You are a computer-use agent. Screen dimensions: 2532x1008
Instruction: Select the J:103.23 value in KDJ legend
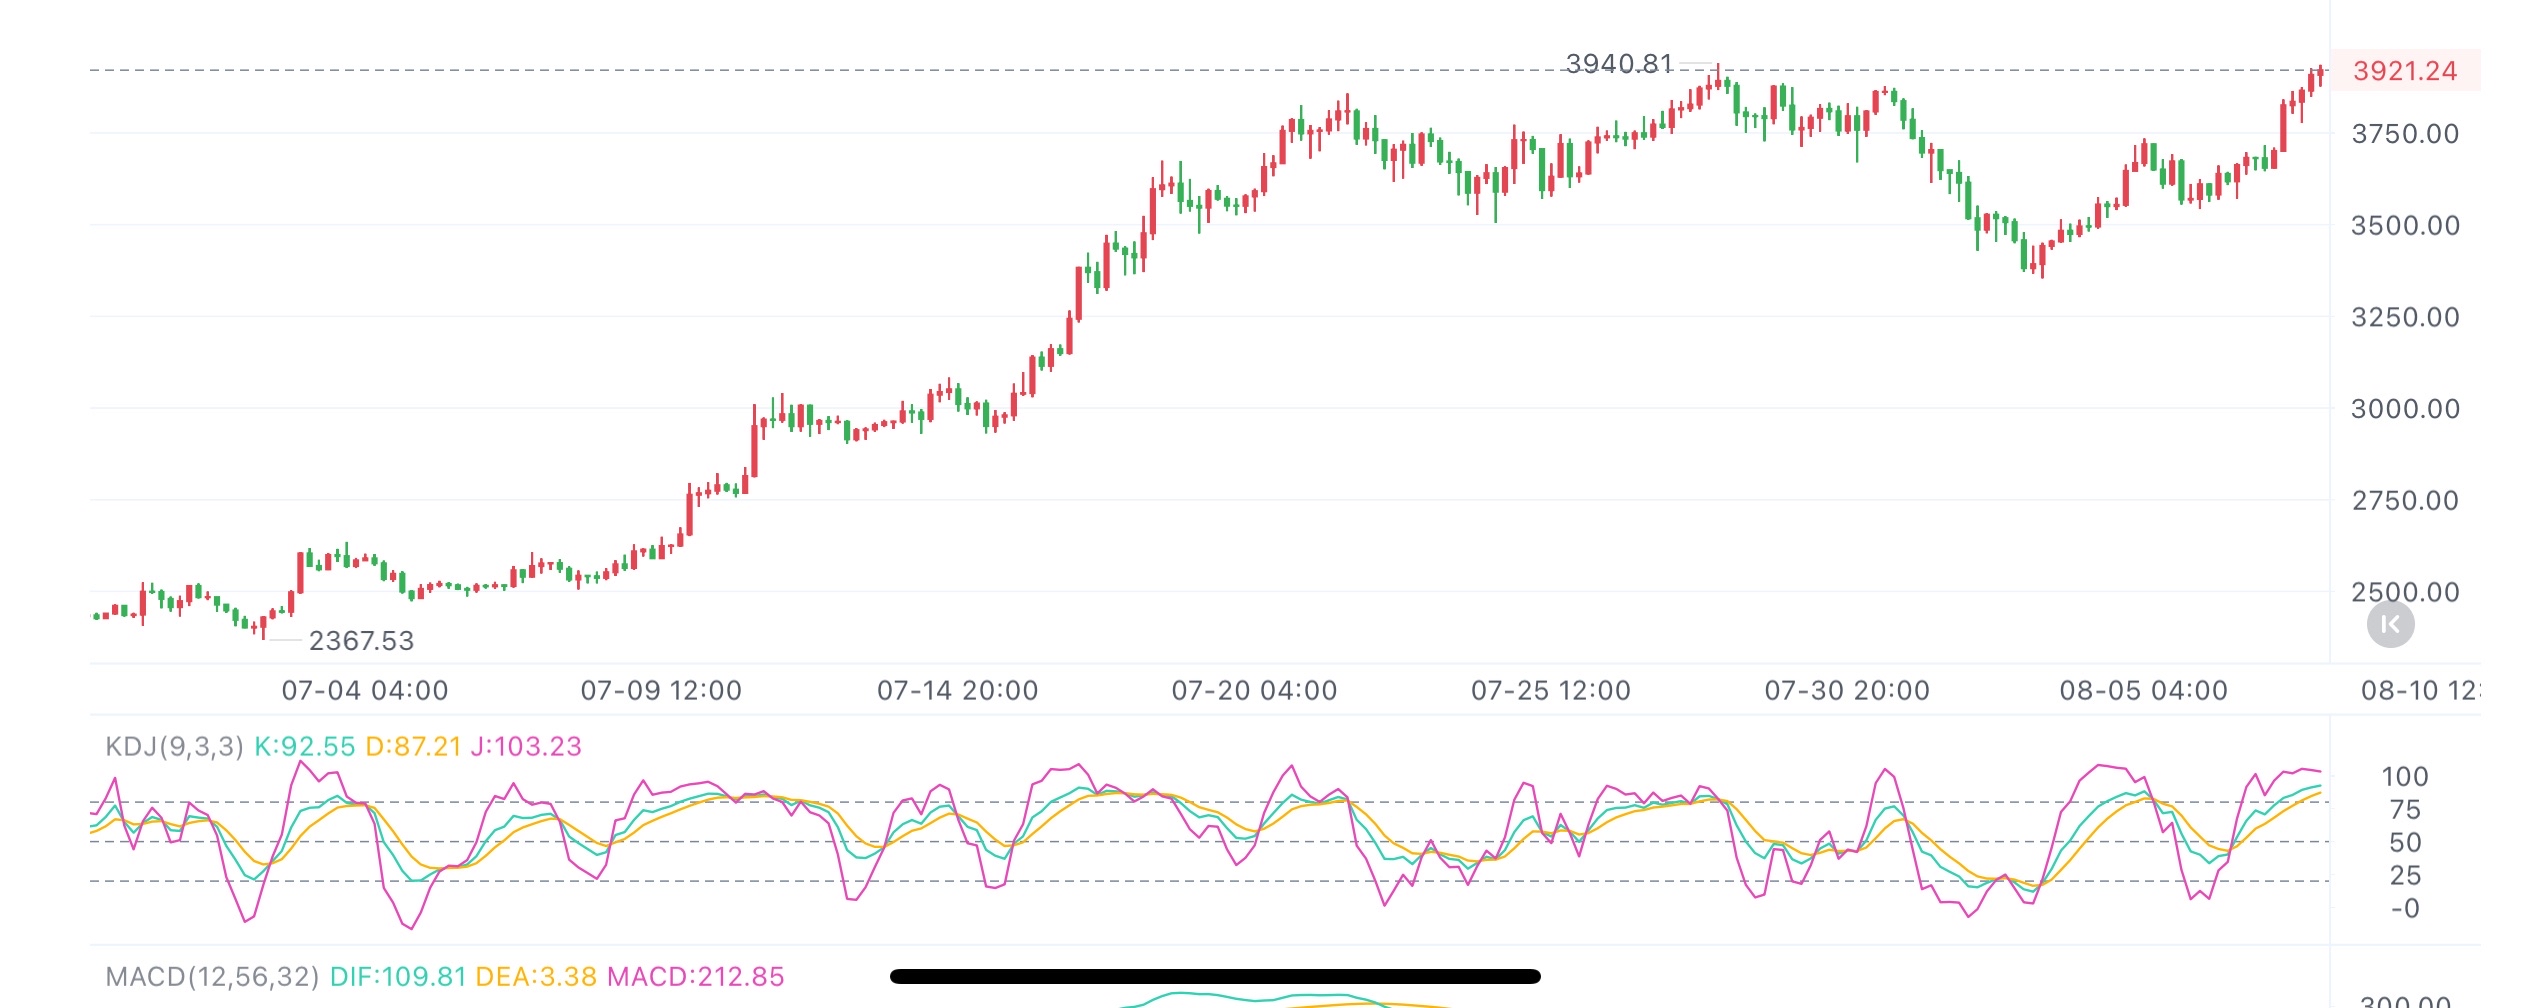[x=526, y=747]
